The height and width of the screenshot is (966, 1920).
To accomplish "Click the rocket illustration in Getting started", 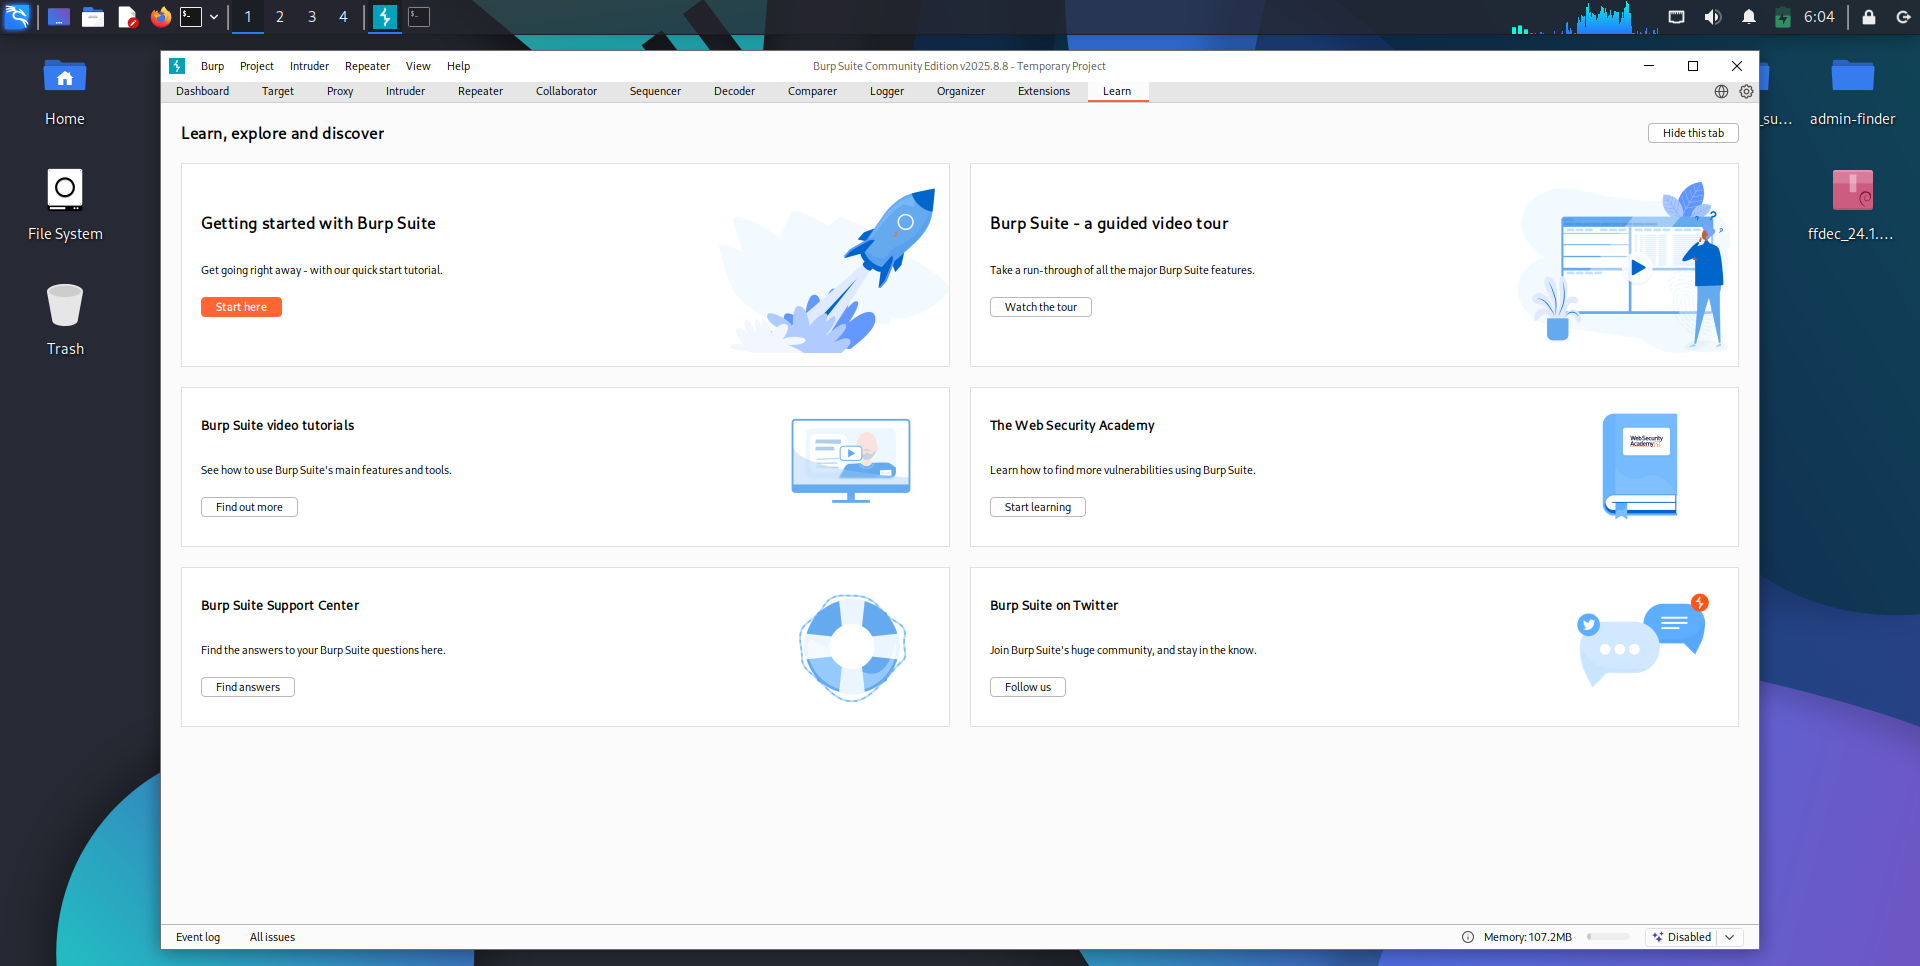I will [835, 268].
